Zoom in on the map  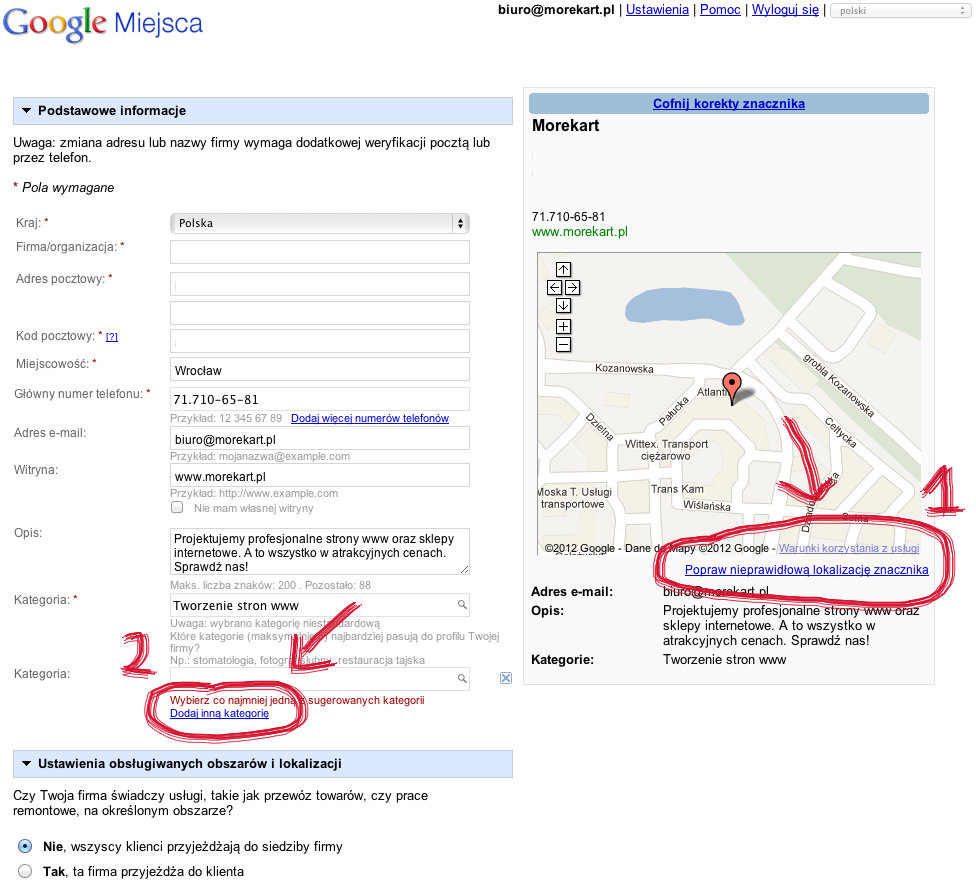pyautogui.click(x=563, y=326)
